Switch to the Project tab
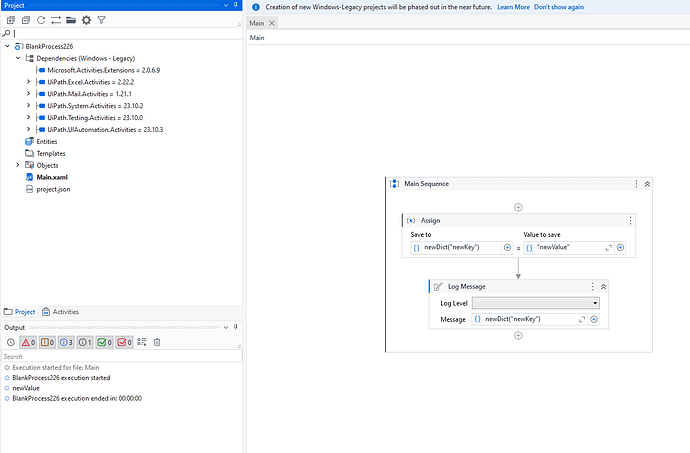The height and width of the screenshot is (453, 690). tap(20, 312)
